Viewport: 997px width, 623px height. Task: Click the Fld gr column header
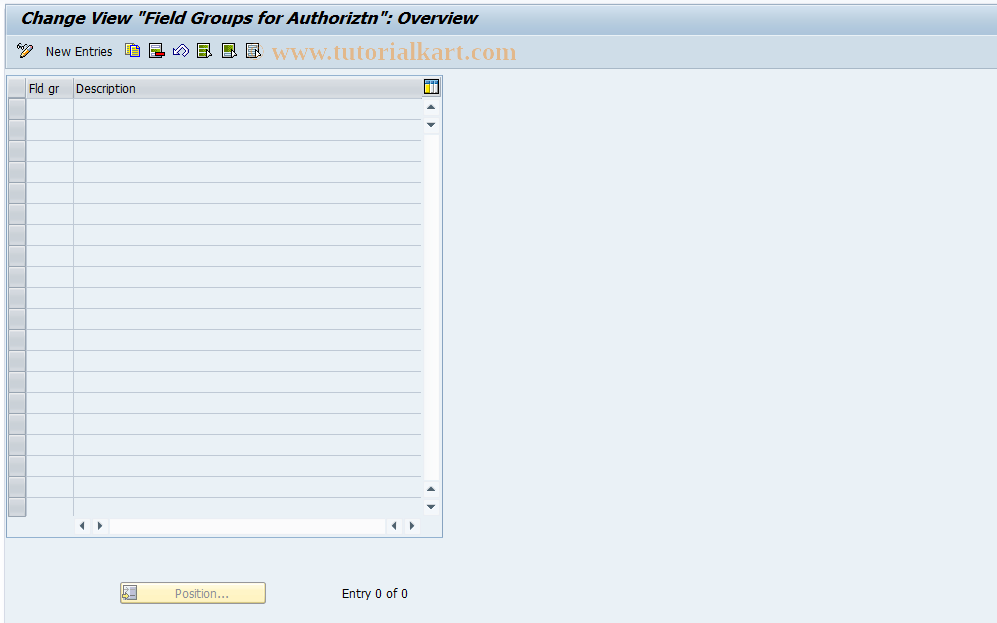(50, 88)
